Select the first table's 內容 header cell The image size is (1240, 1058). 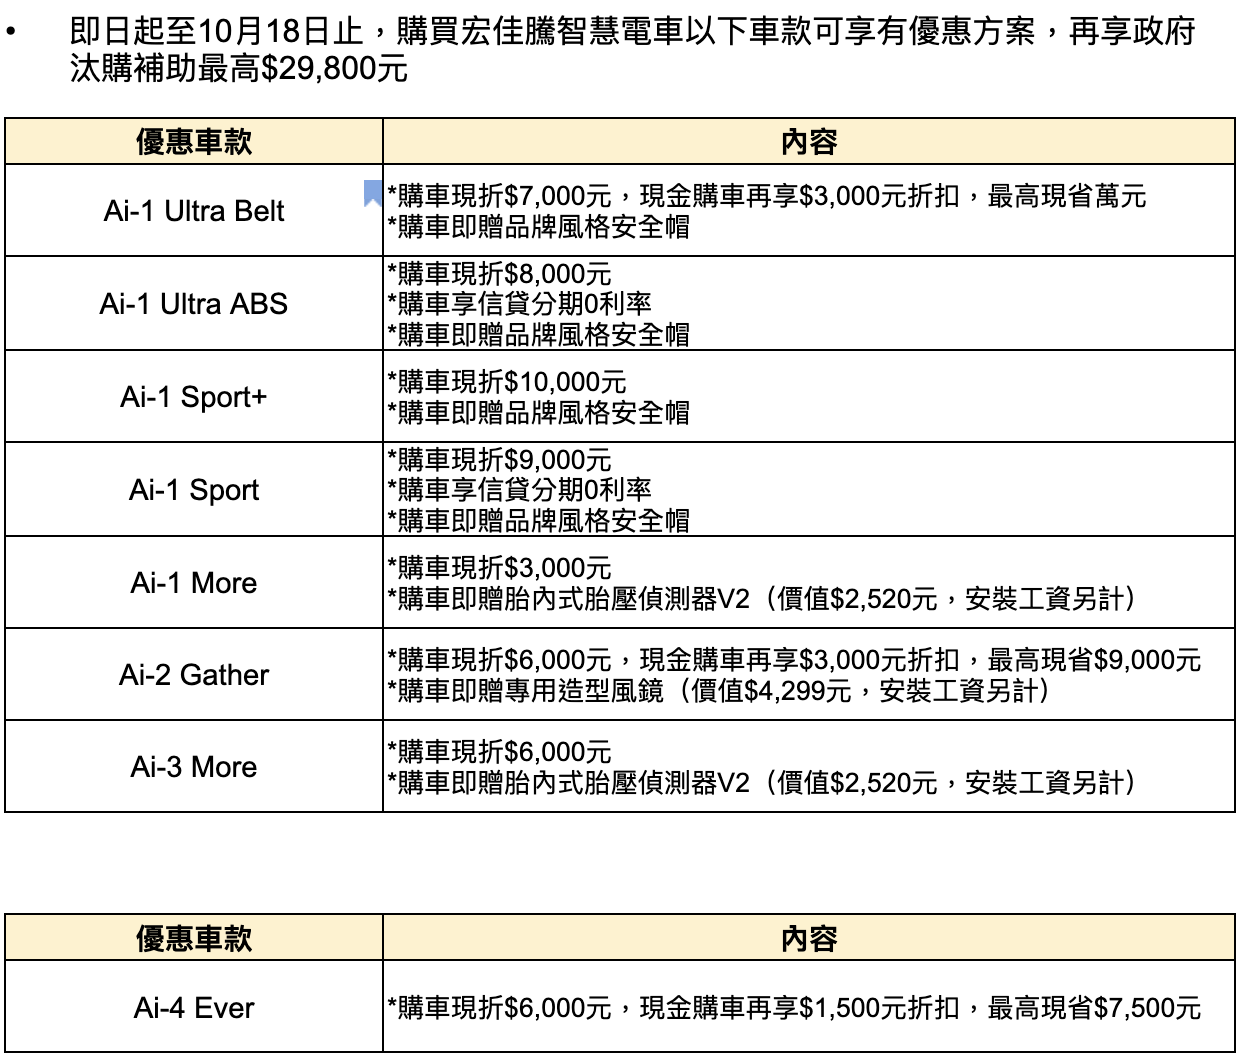pos(808,142)
